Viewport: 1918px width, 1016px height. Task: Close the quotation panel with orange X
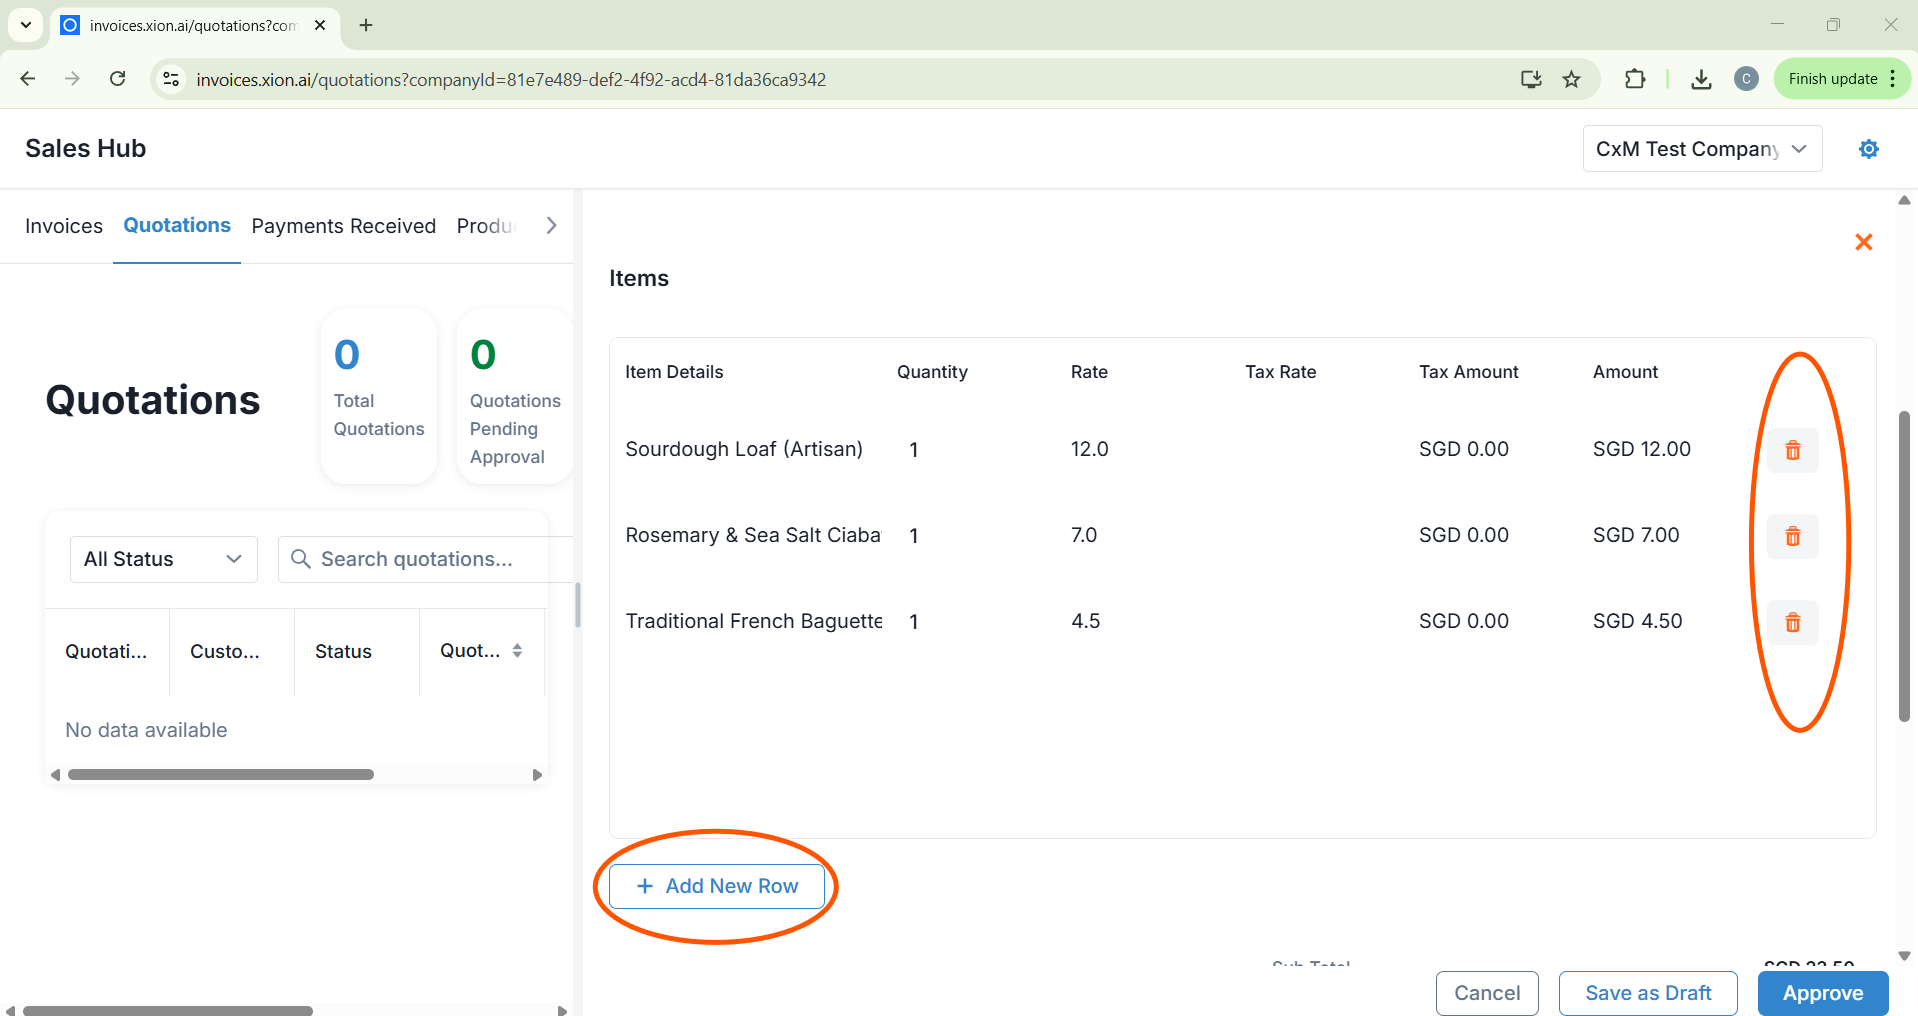pyautogui.click(x=1863, y=242)
